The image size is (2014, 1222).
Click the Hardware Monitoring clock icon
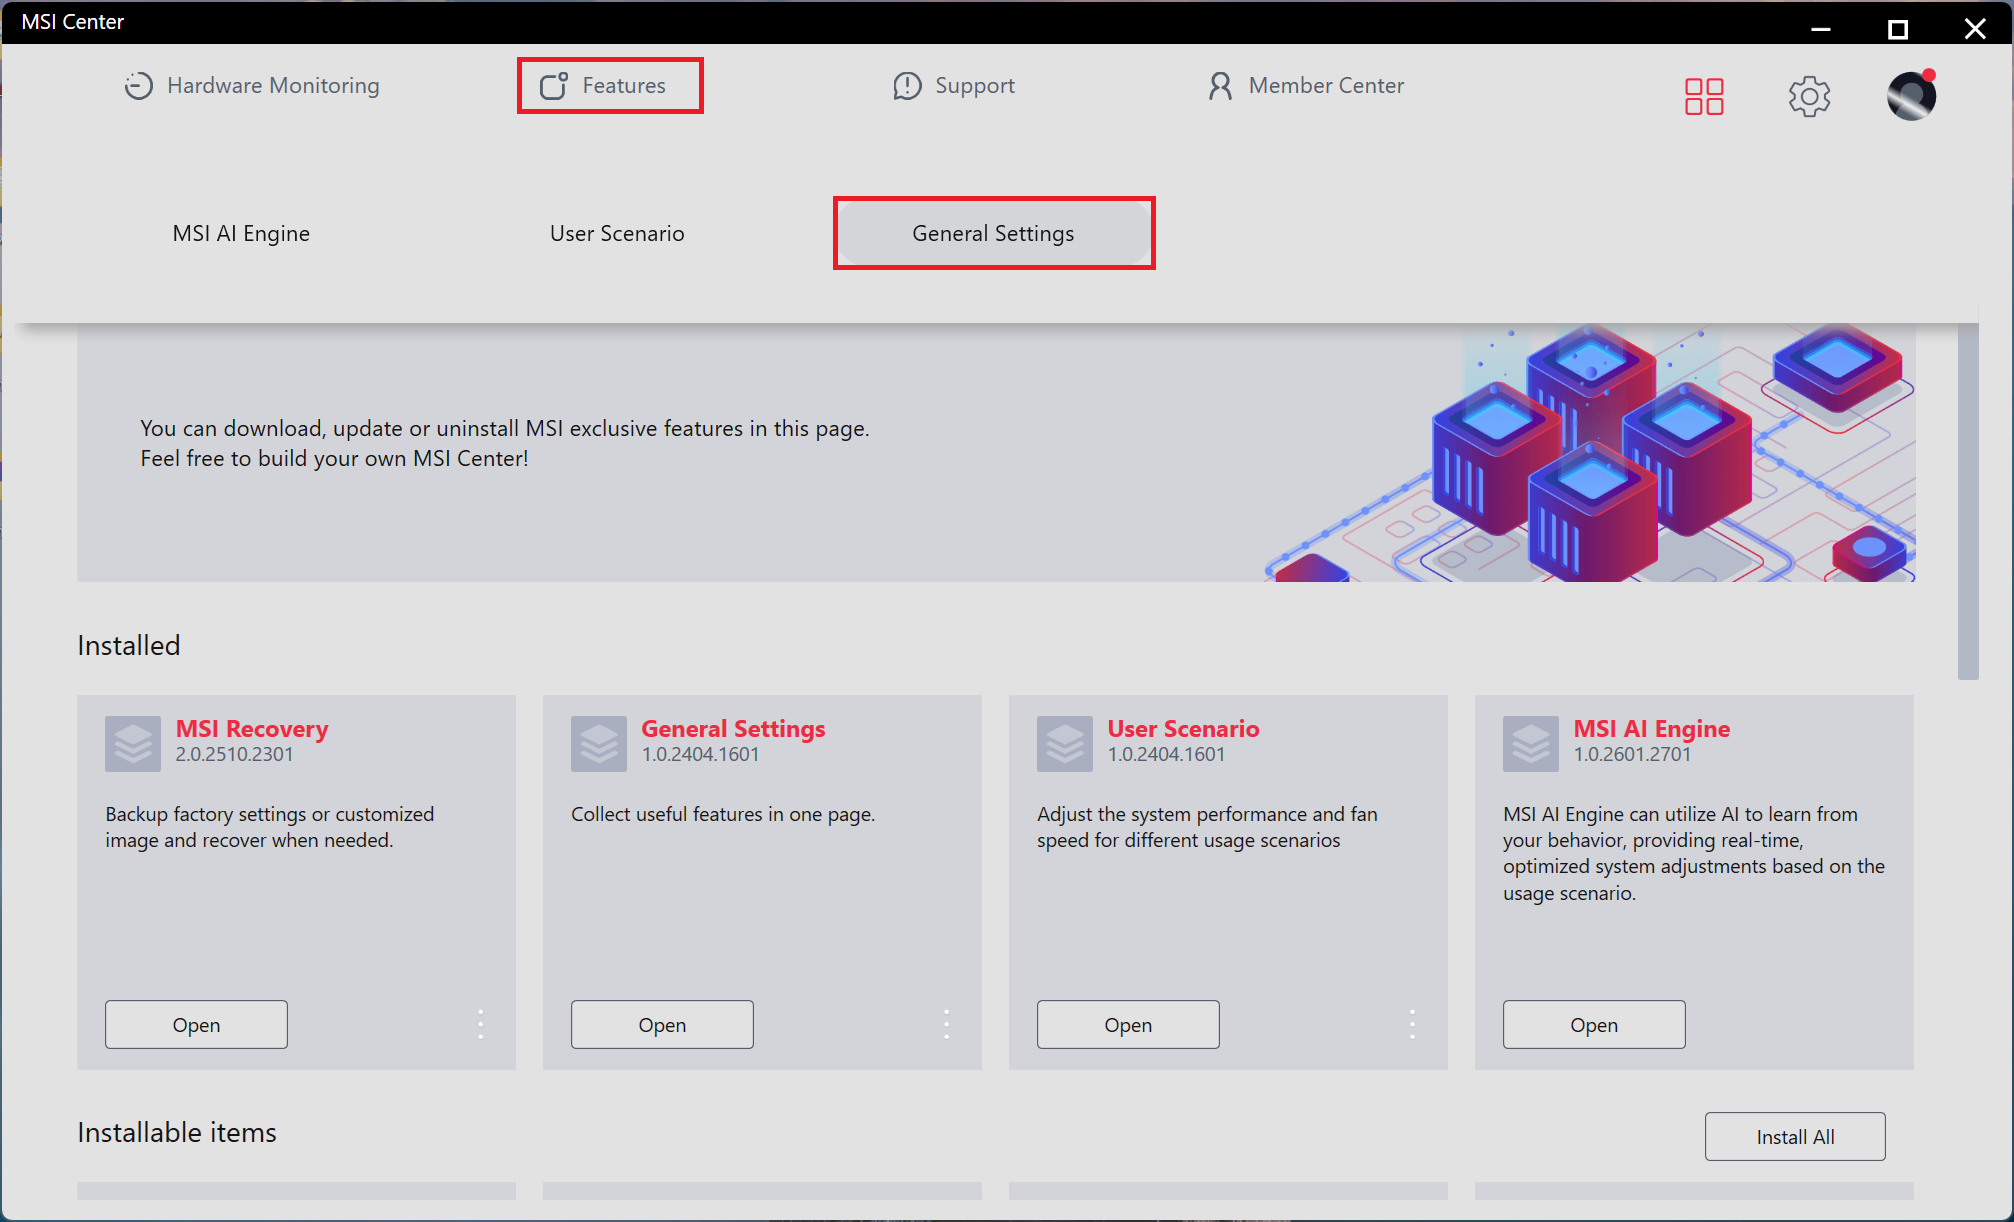pyautogui.click(x=138, y=86)
